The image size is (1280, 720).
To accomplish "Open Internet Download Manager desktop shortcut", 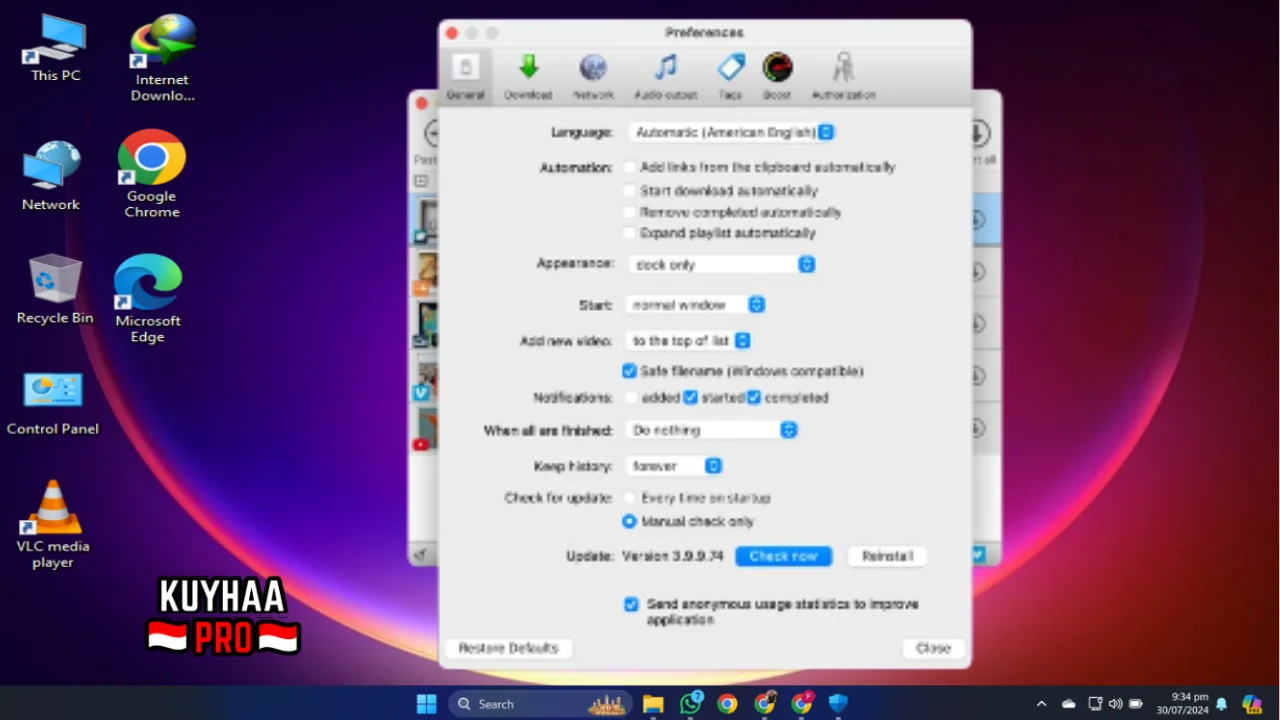I will (162, 58).
